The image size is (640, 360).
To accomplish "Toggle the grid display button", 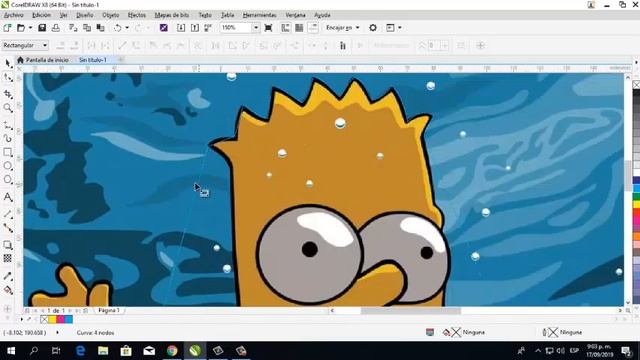I will 299,28.
